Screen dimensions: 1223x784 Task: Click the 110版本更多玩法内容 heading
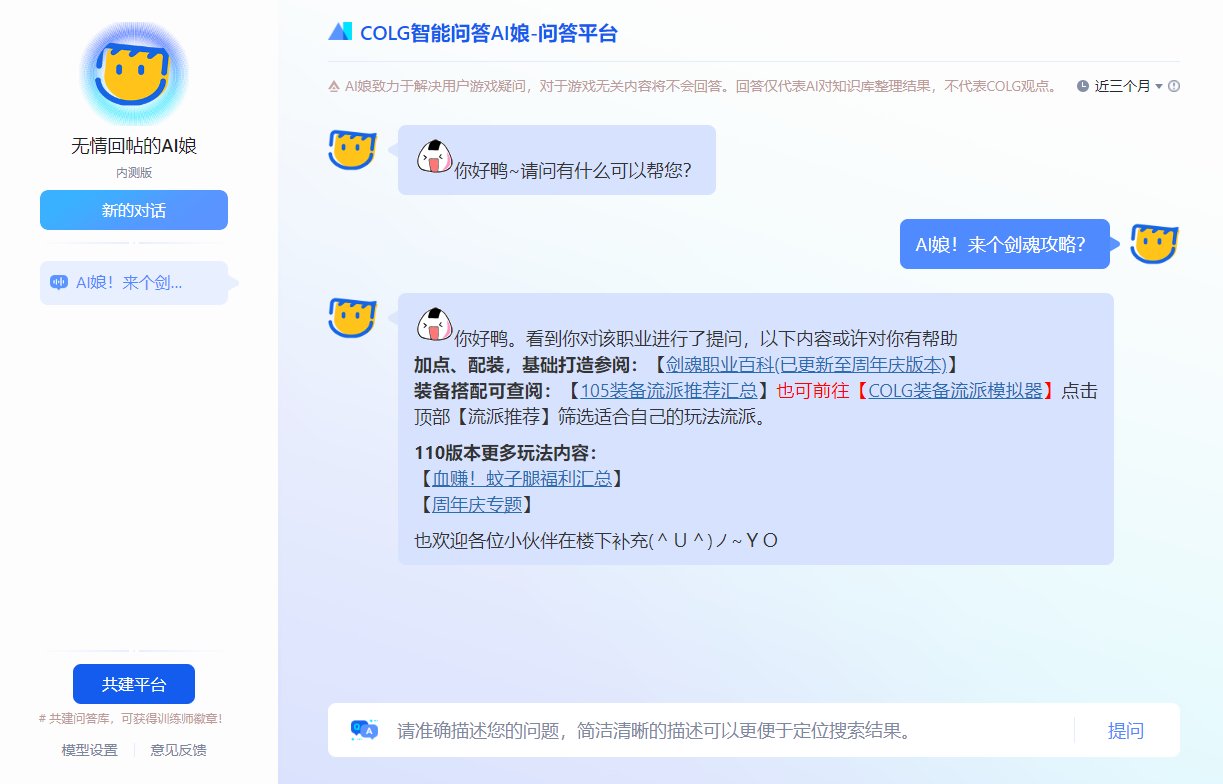click(x=505, y=453)
